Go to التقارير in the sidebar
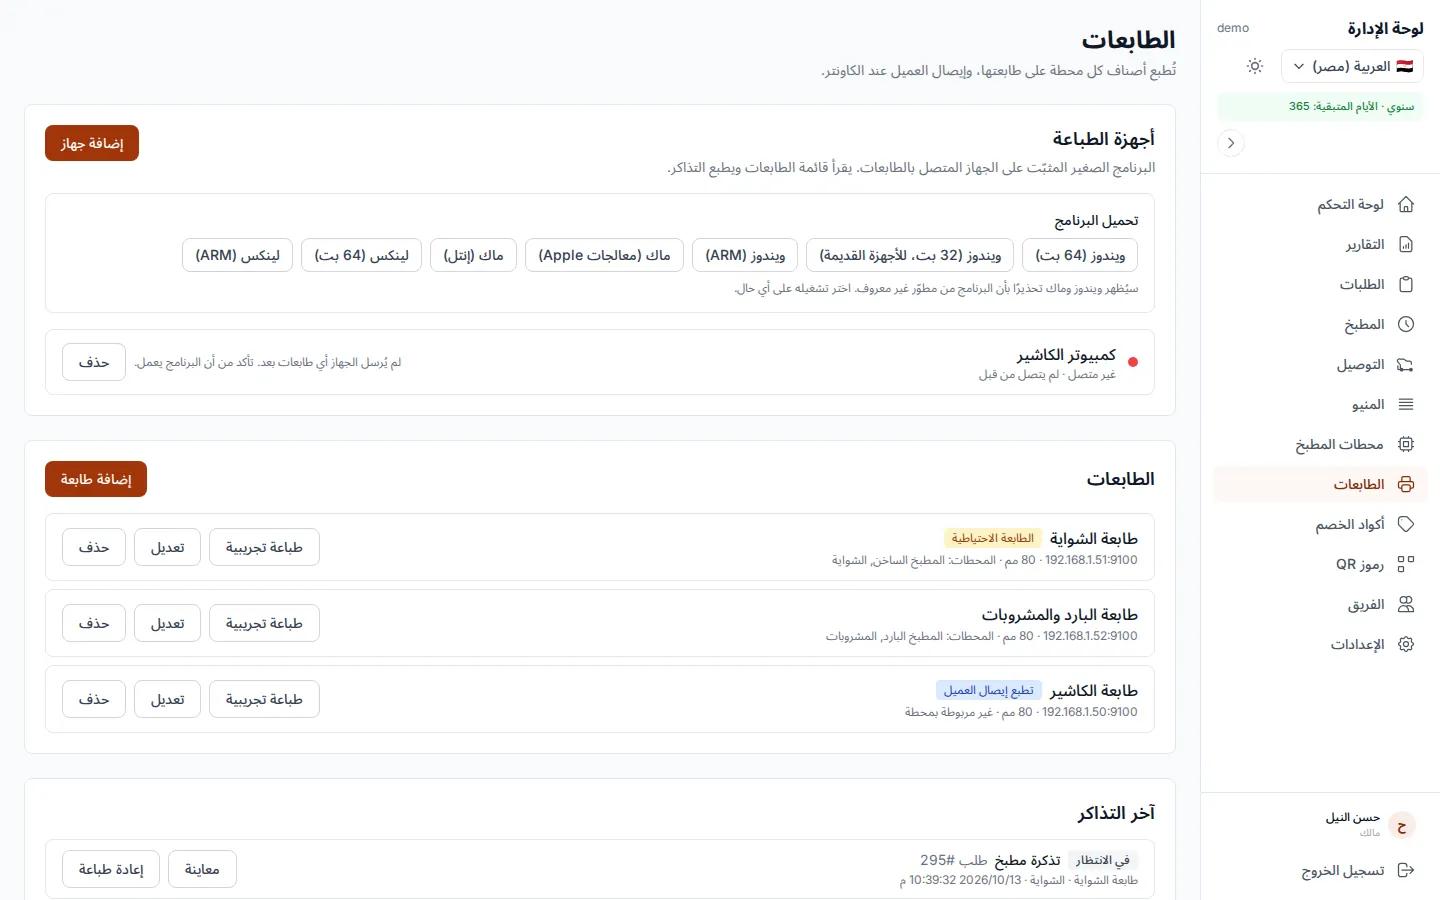Image resolution: width=1440 pixels, height=900 pixels. coord(1320,244)
